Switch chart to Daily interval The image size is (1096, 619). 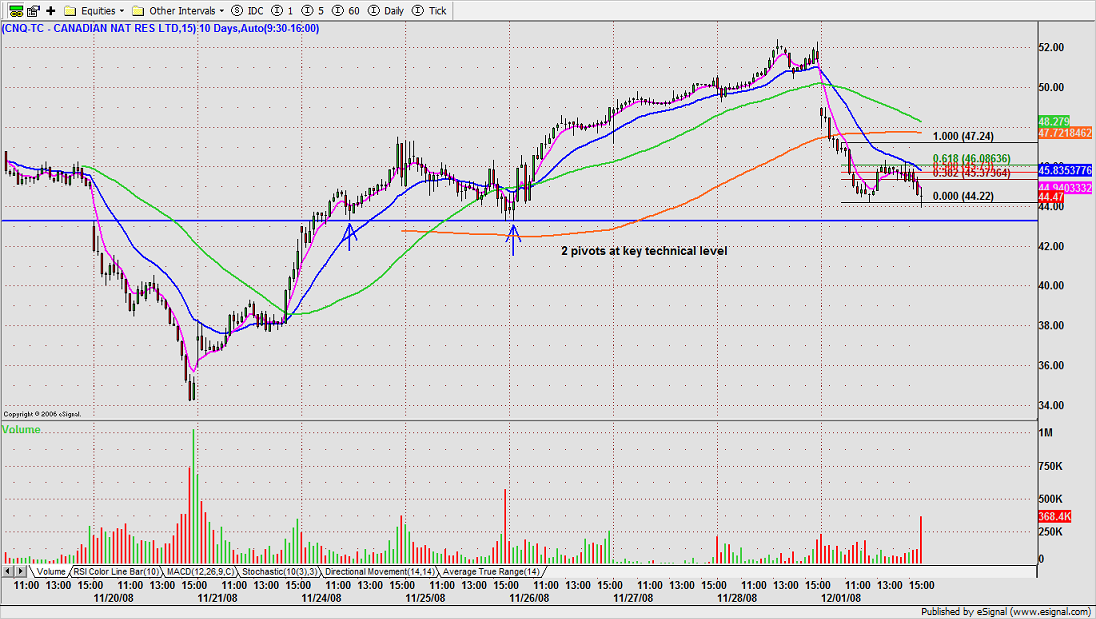point(386,10)
